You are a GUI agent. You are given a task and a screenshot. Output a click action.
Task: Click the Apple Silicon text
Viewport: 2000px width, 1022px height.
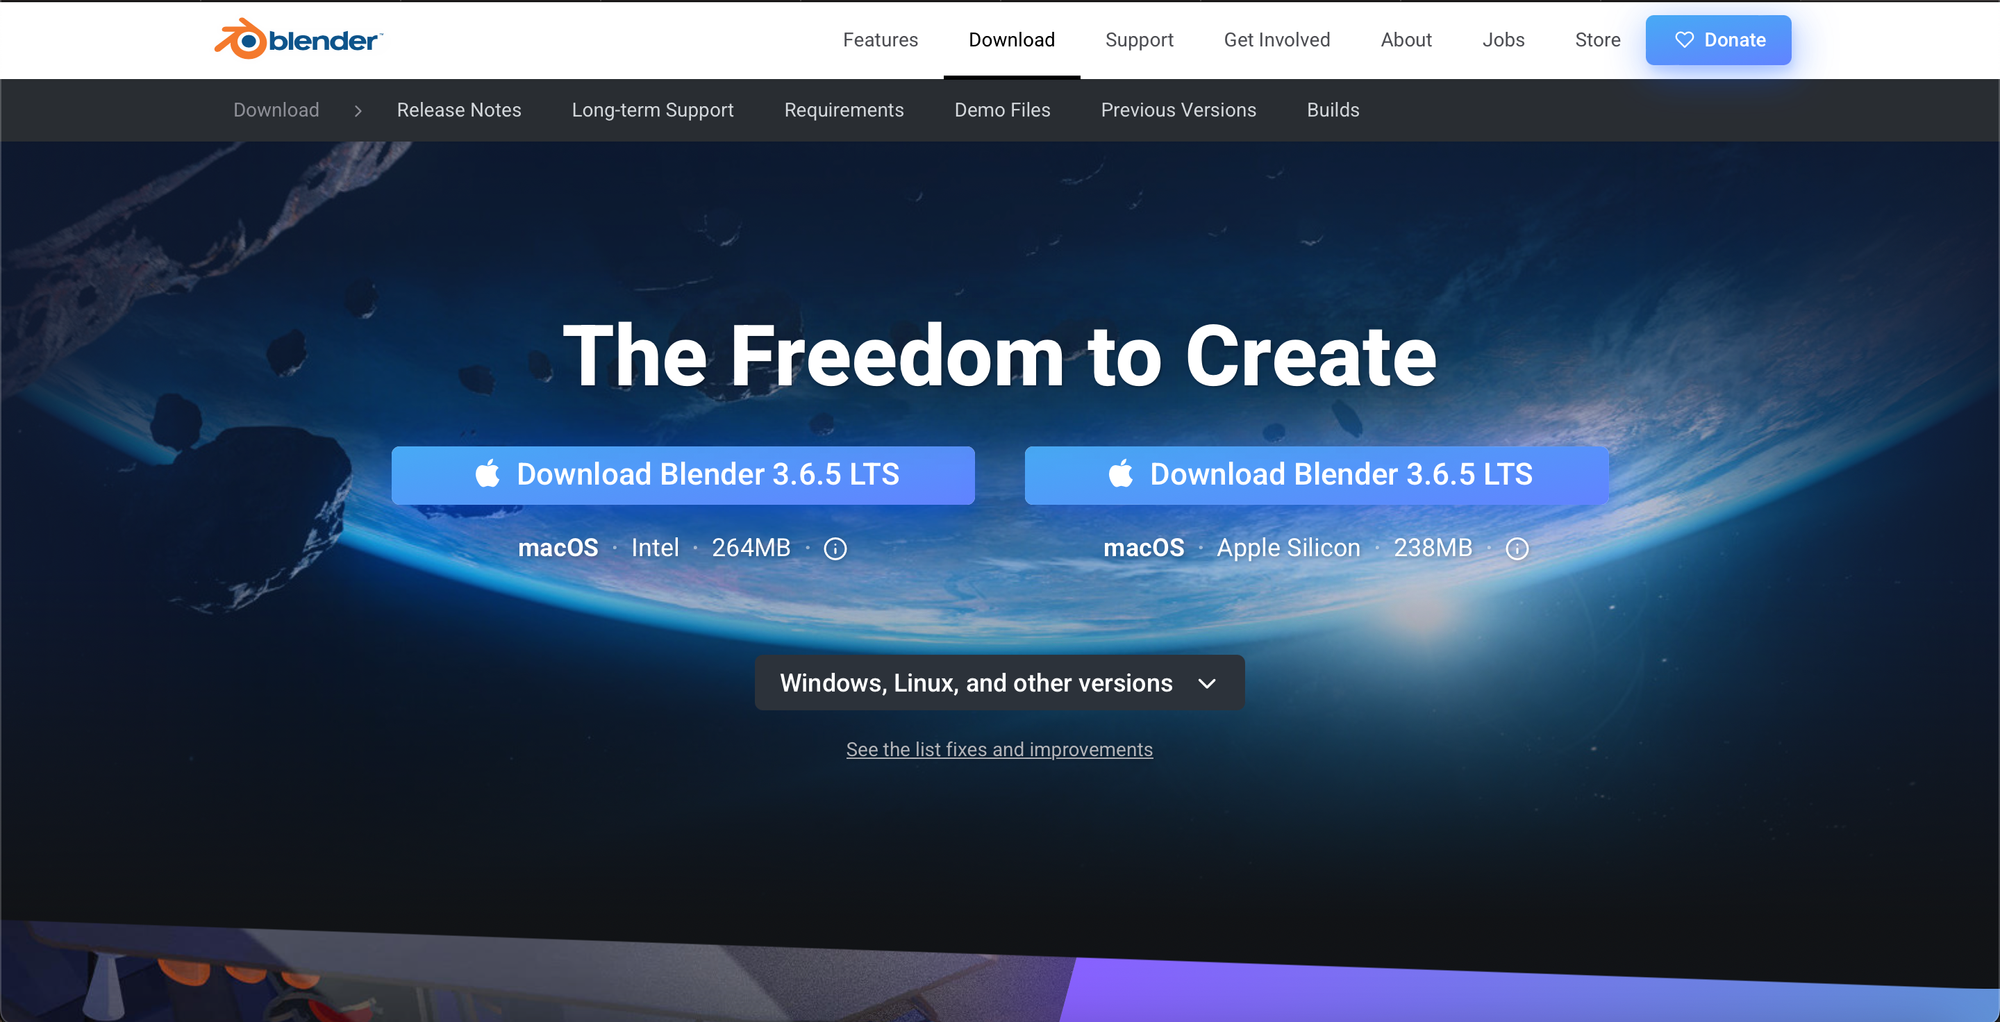(x=1288, y=548)
